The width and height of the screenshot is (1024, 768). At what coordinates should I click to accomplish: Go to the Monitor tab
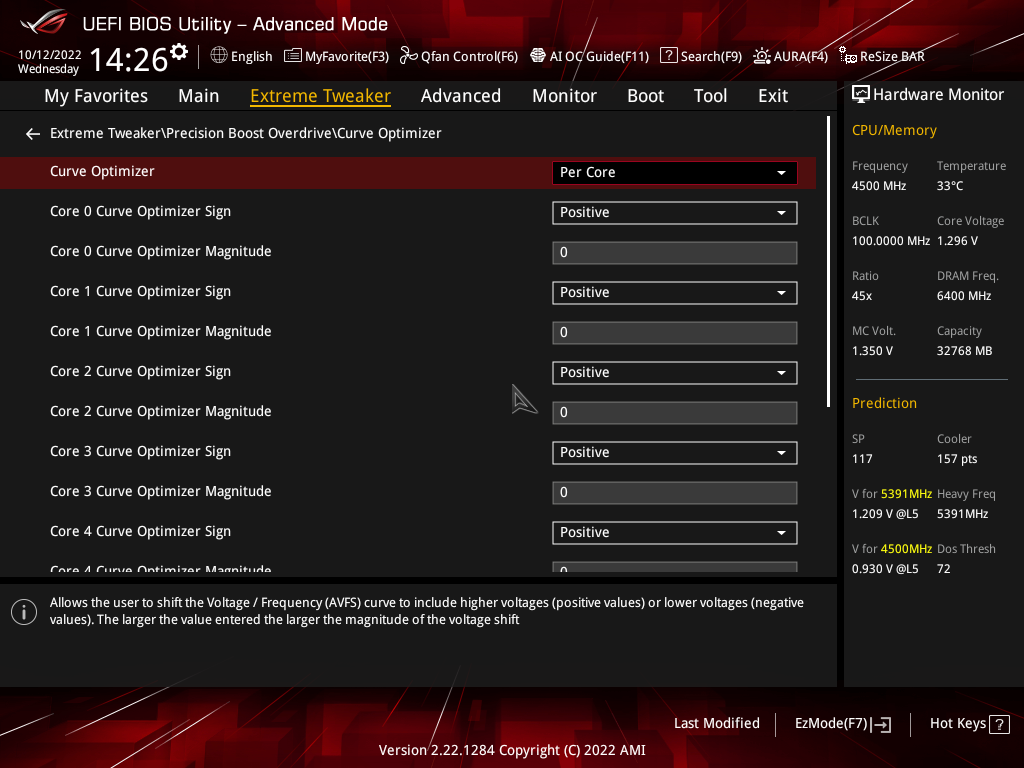click(564, 96)
